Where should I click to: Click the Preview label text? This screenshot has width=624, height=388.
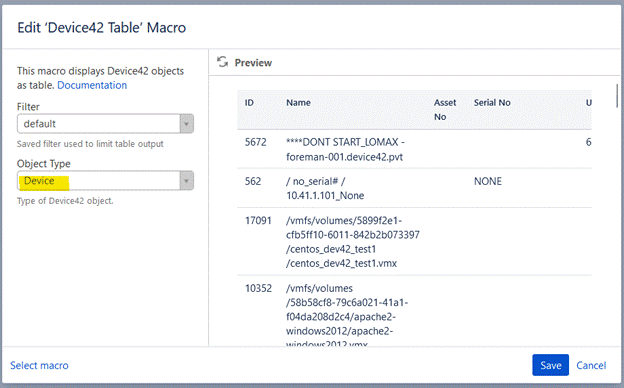[253, 63]
